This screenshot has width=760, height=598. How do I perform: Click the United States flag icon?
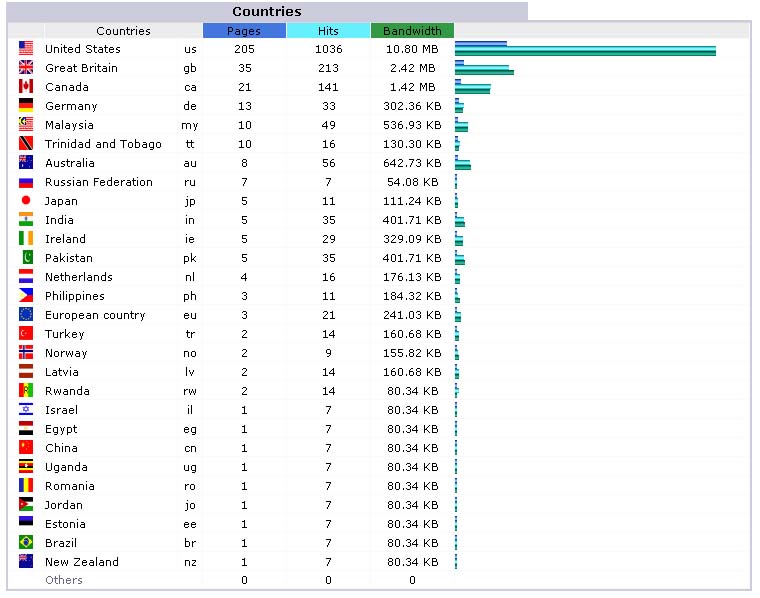click(26, 48)
